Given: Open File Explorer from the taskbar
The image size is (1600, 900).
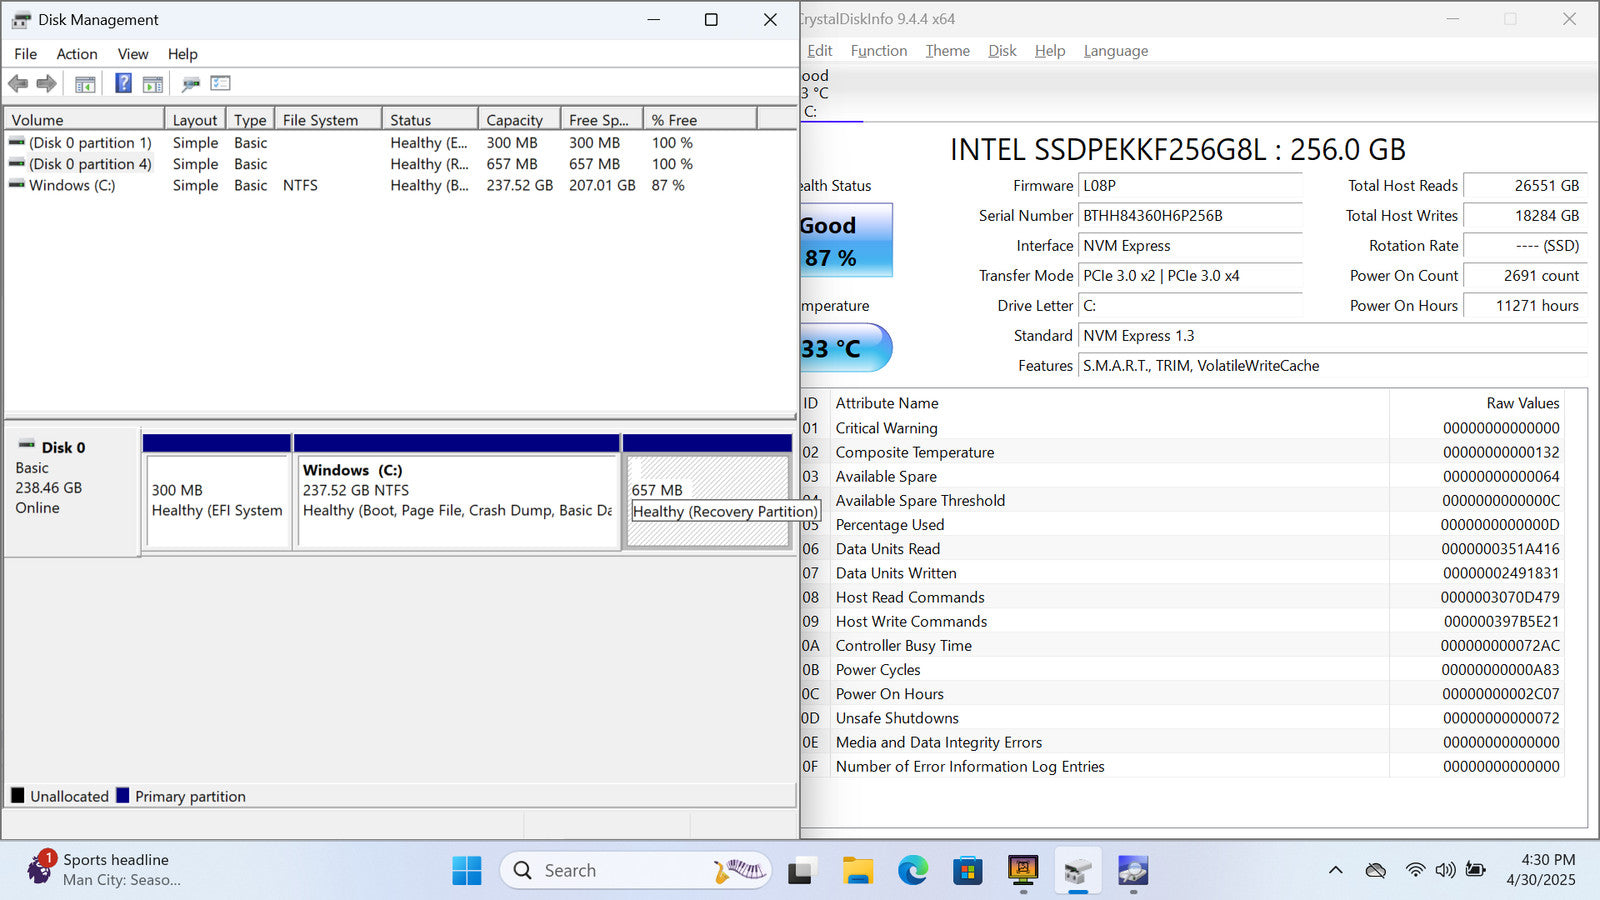Looking at the screenshot, I should (857, 871).
